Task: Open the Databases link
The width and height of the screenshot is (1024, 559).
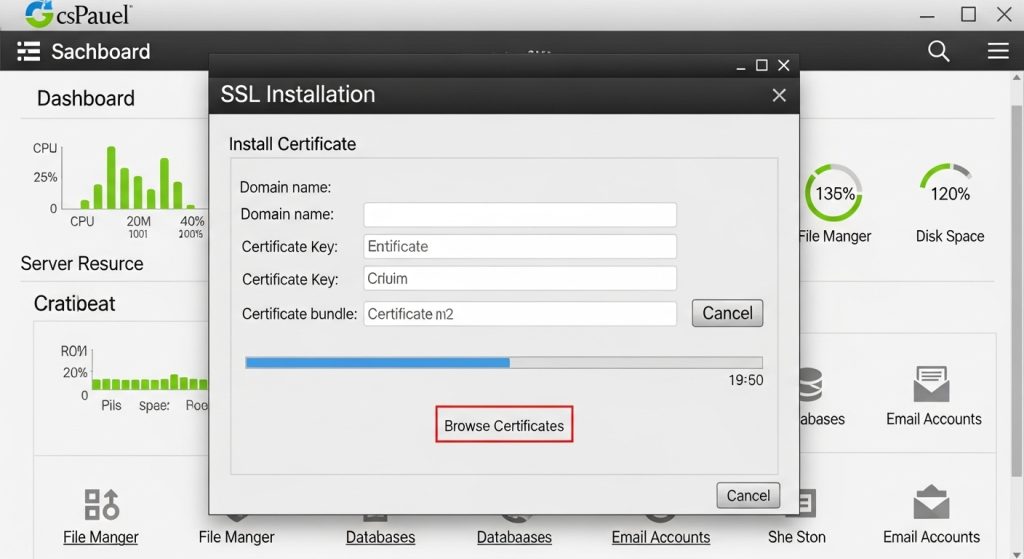Action: [x=380, y=537]
